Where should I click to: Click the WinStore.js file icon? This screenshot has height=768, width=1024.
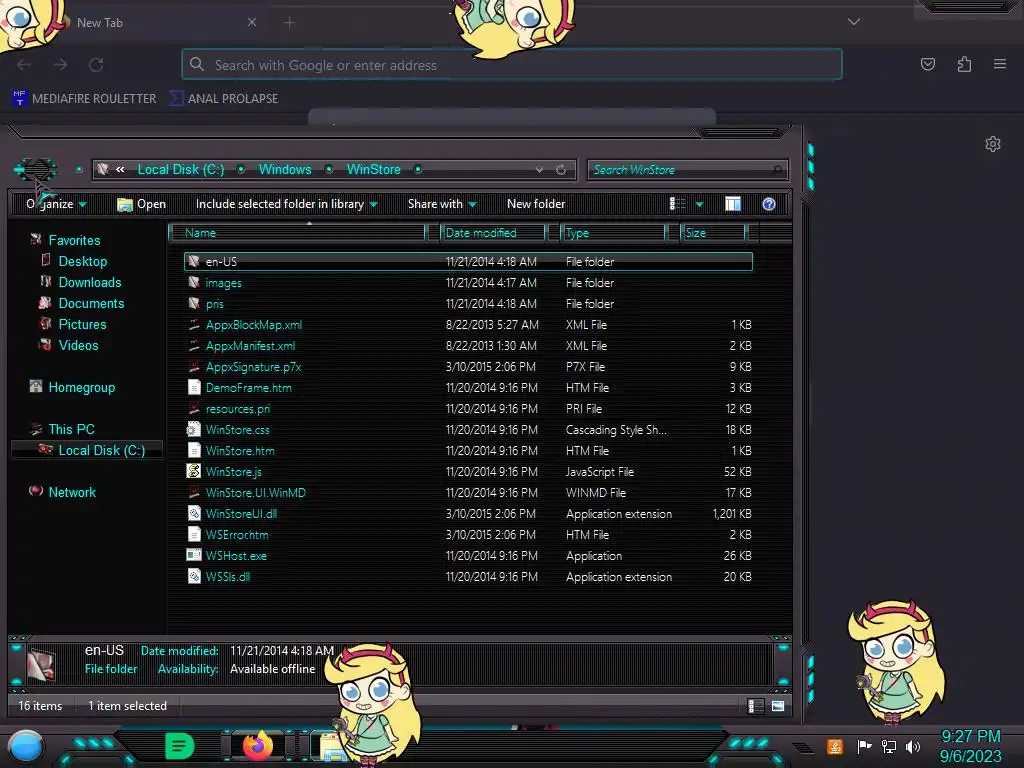coord(193,471)
